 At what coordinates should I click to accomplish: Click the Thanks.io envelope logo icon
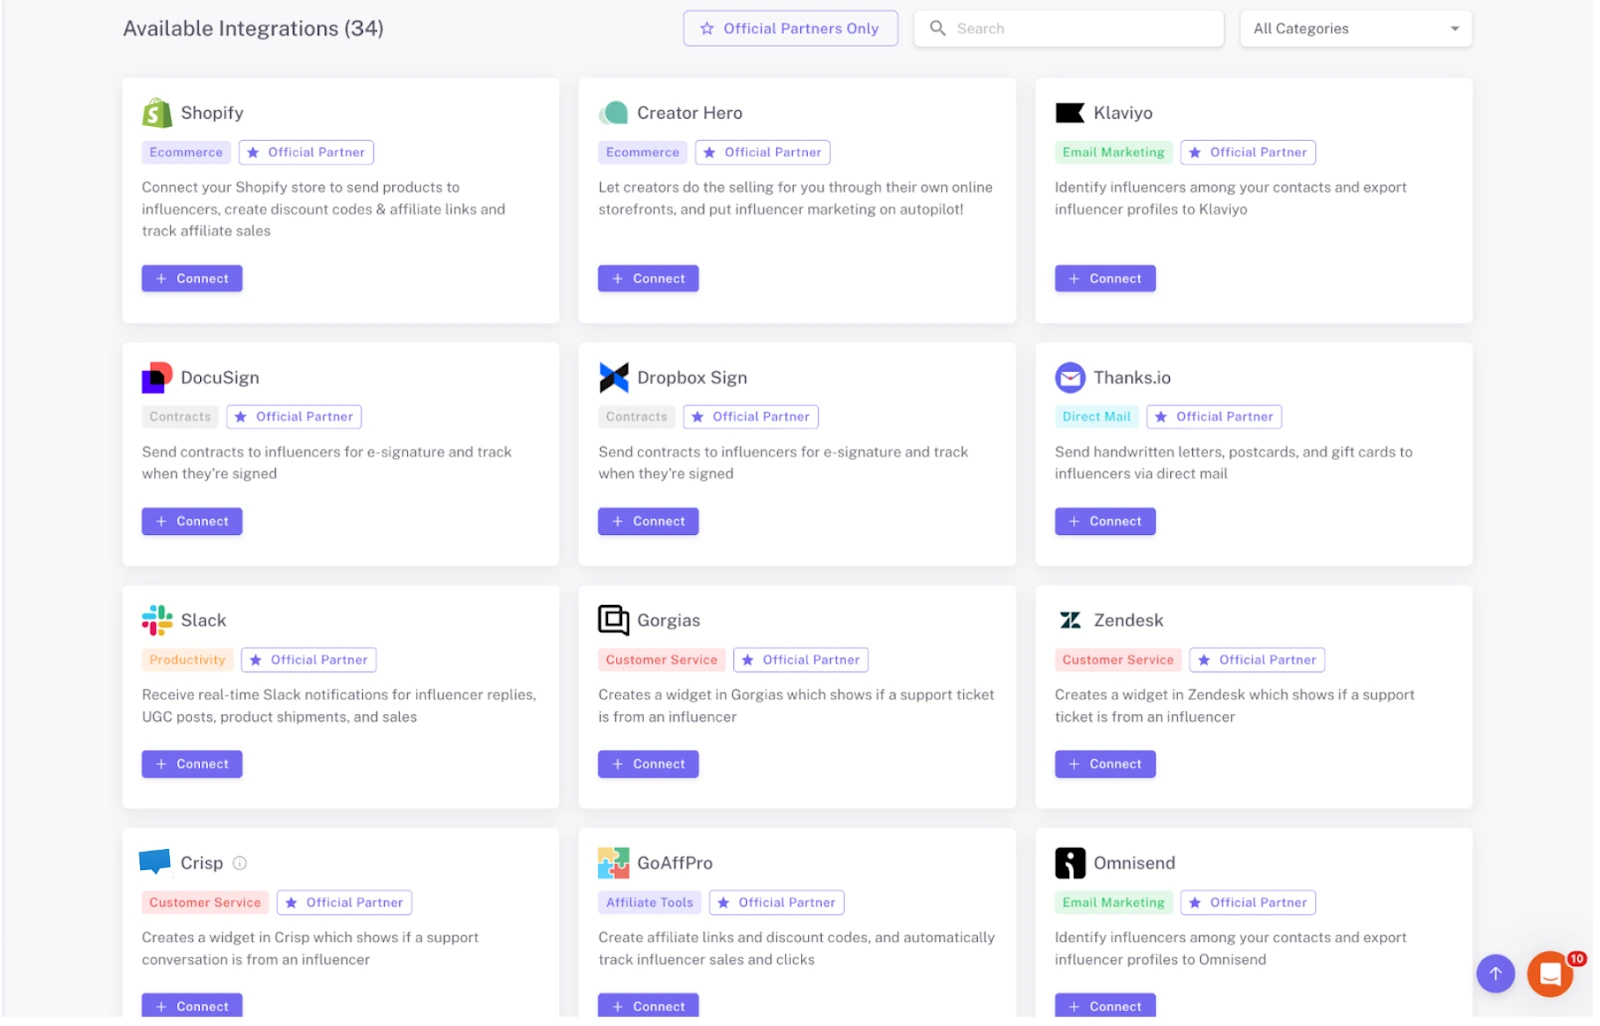[1069, 378]
